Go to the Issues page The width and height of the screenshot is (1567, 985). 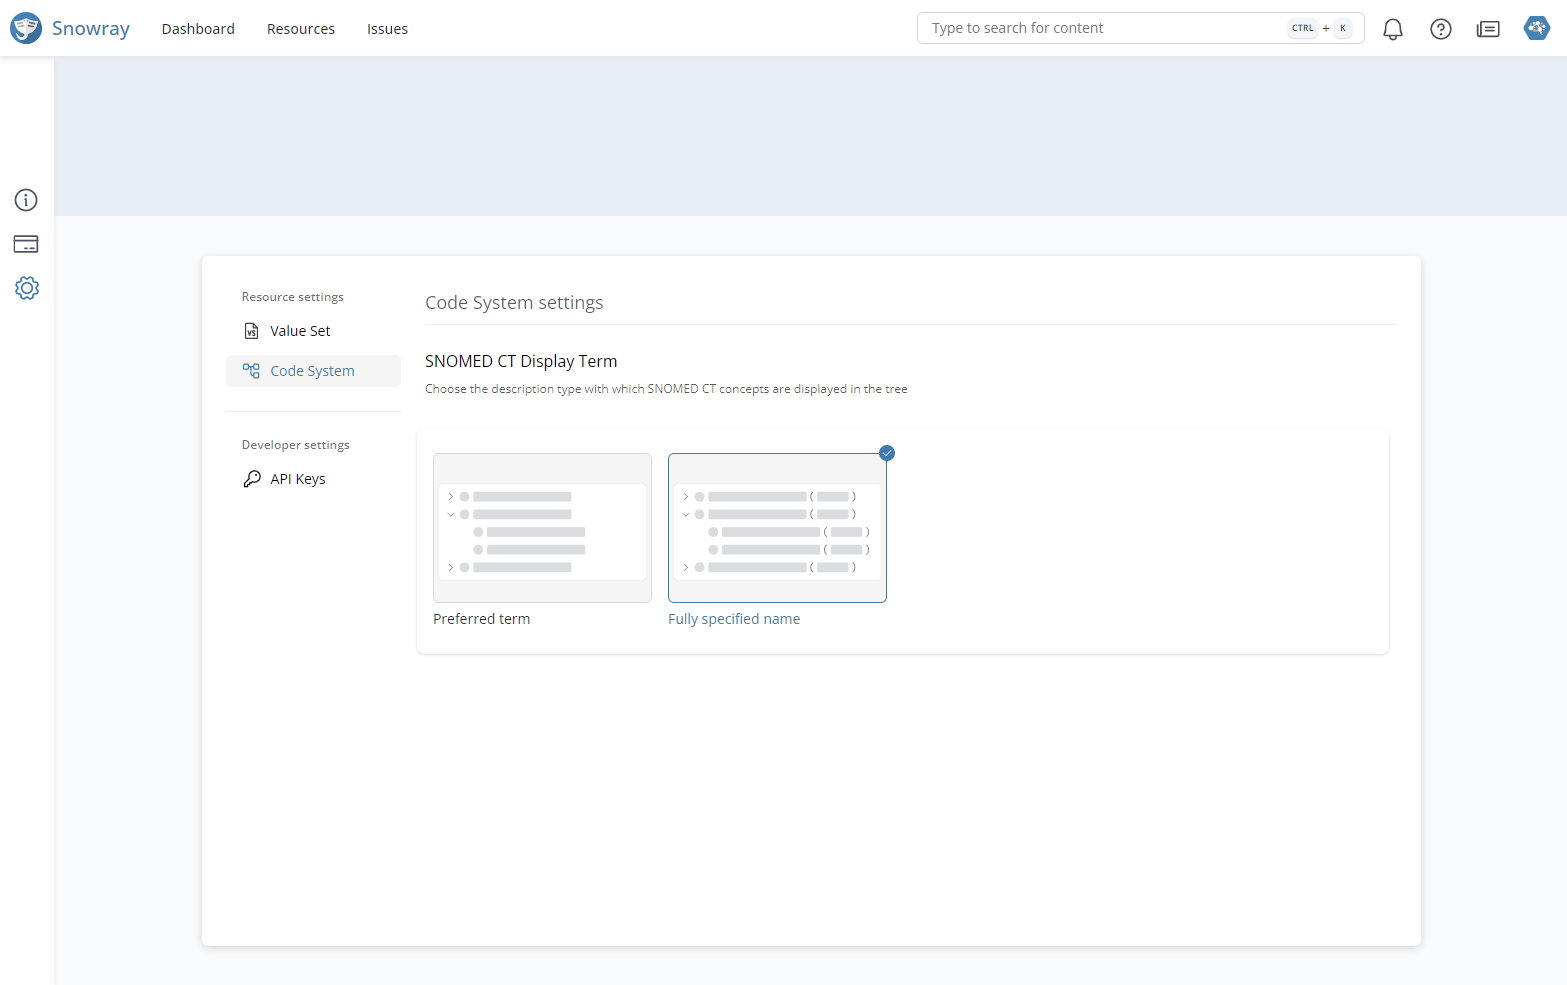tap(387, 29)
